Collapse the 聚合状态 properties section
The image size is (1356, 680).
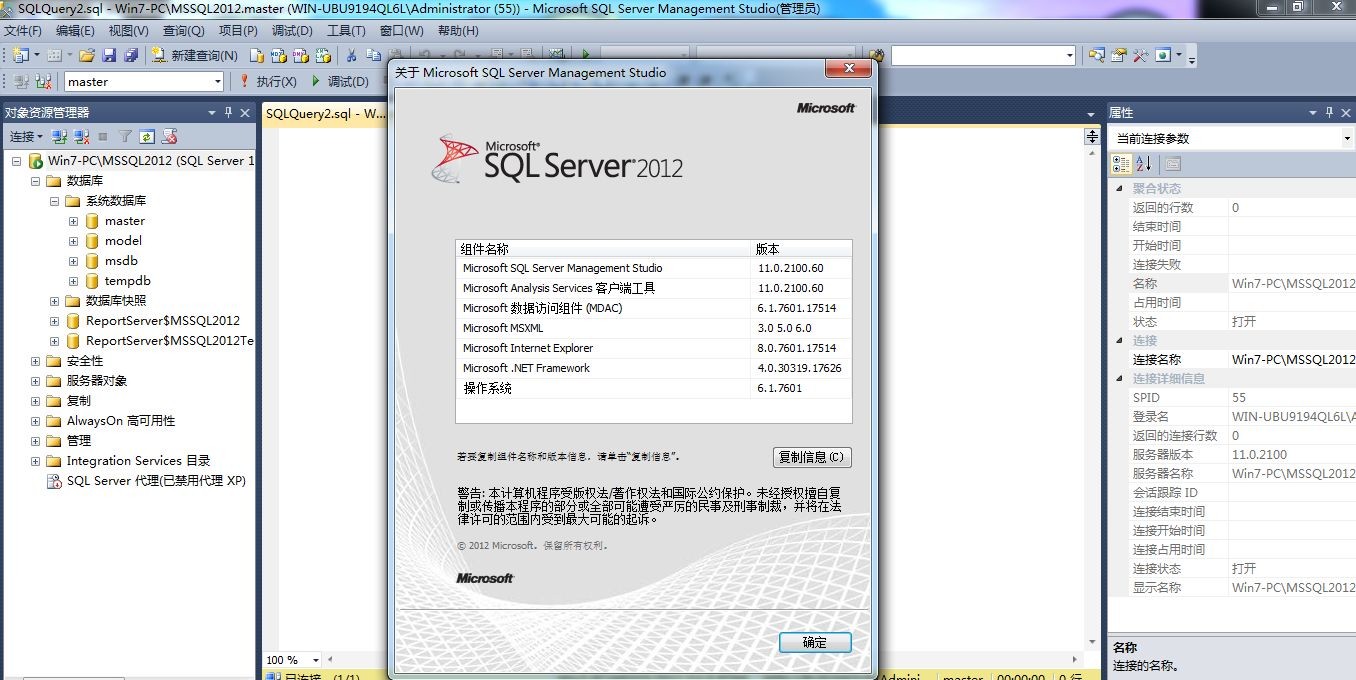1119,188
